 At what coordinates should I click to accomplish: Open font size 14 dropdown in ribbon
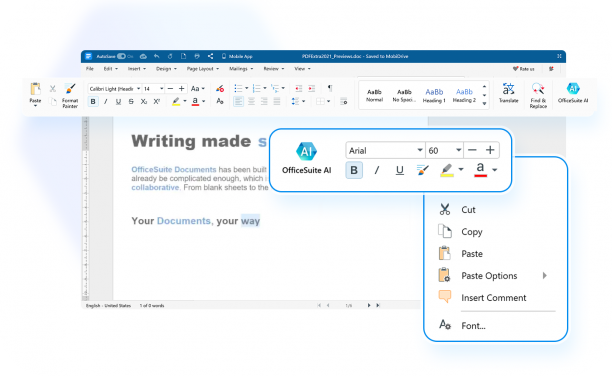[x=161, y=89]
